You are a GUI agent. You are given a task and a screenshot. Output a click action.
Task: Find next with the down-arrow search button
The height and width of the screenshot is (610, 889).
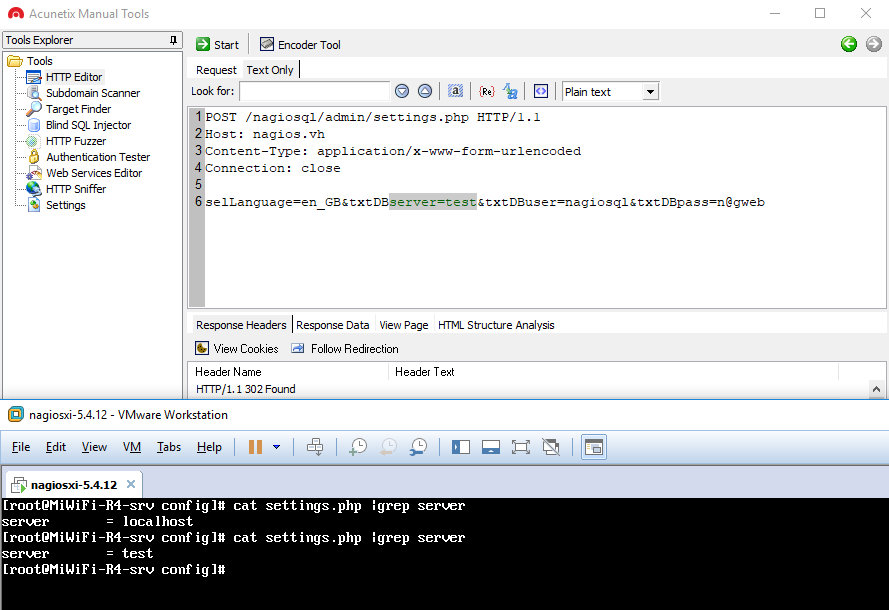coord(402,91)
